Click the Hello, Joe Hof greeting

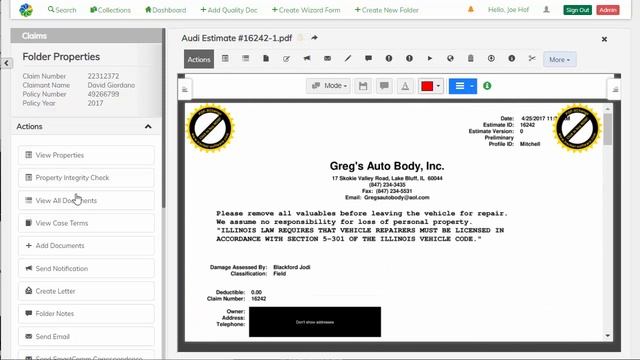pos(508,10)
